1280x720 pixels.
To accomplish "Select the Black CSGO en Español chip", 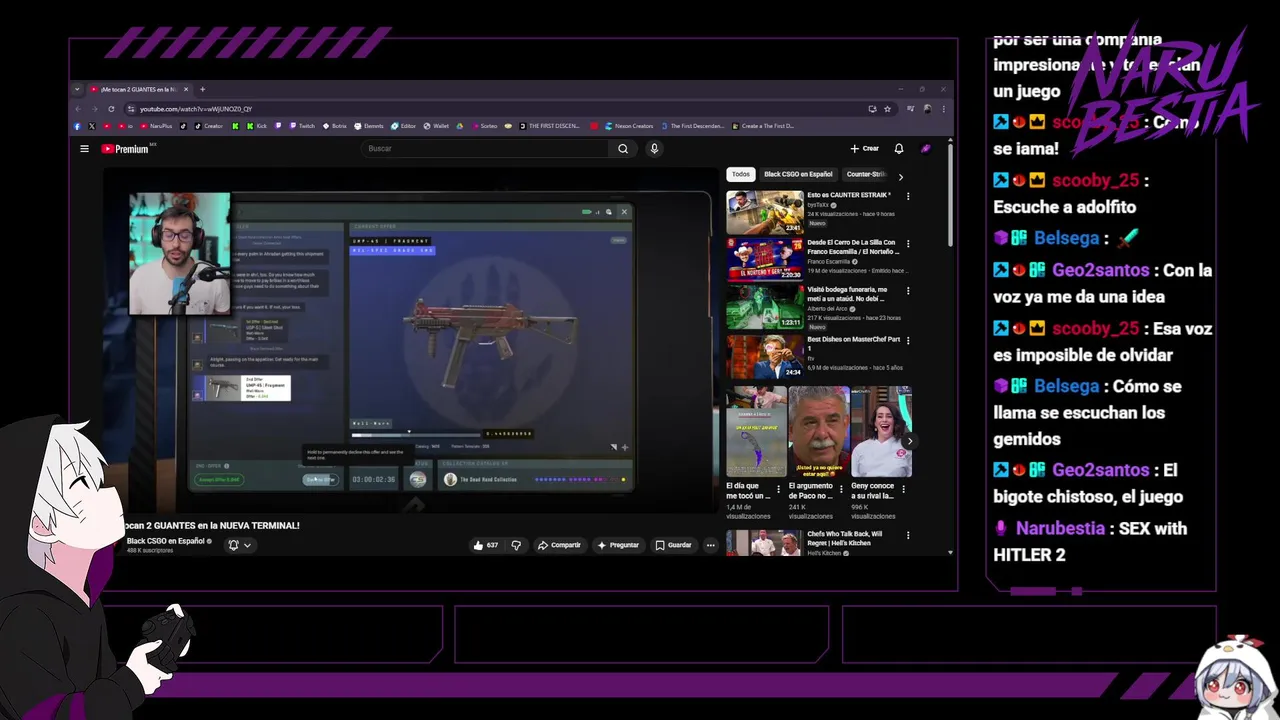I will point(798,174).
